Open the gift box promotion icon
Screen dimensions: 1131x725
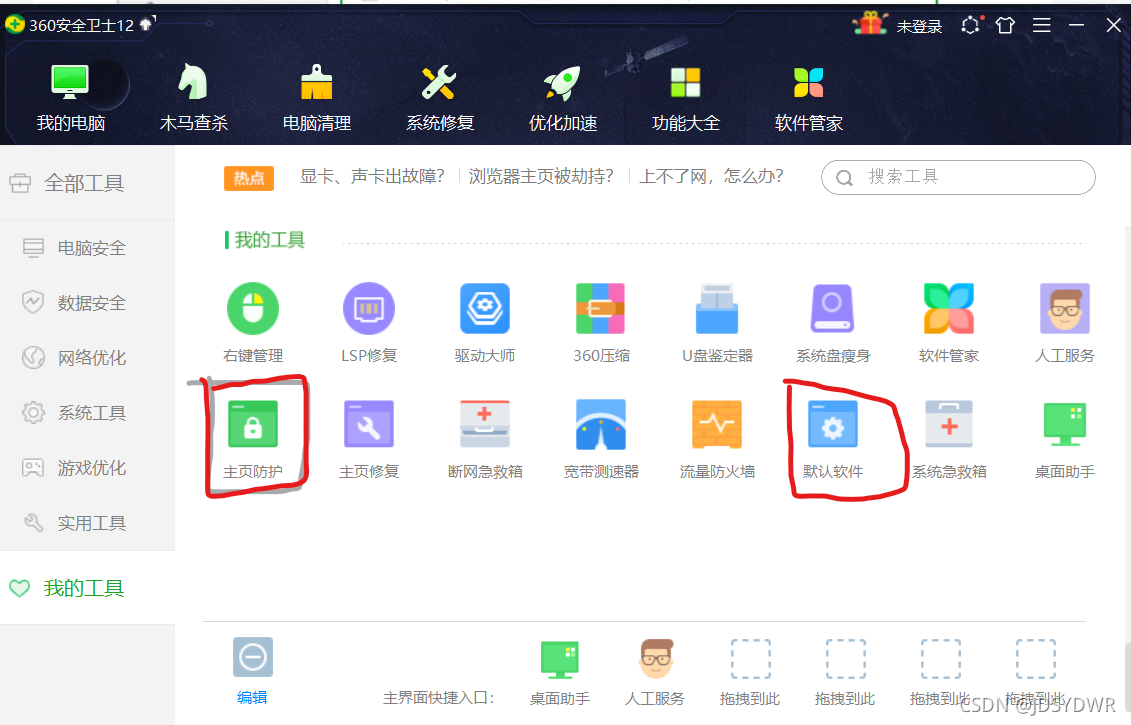(x=870, y=24)
